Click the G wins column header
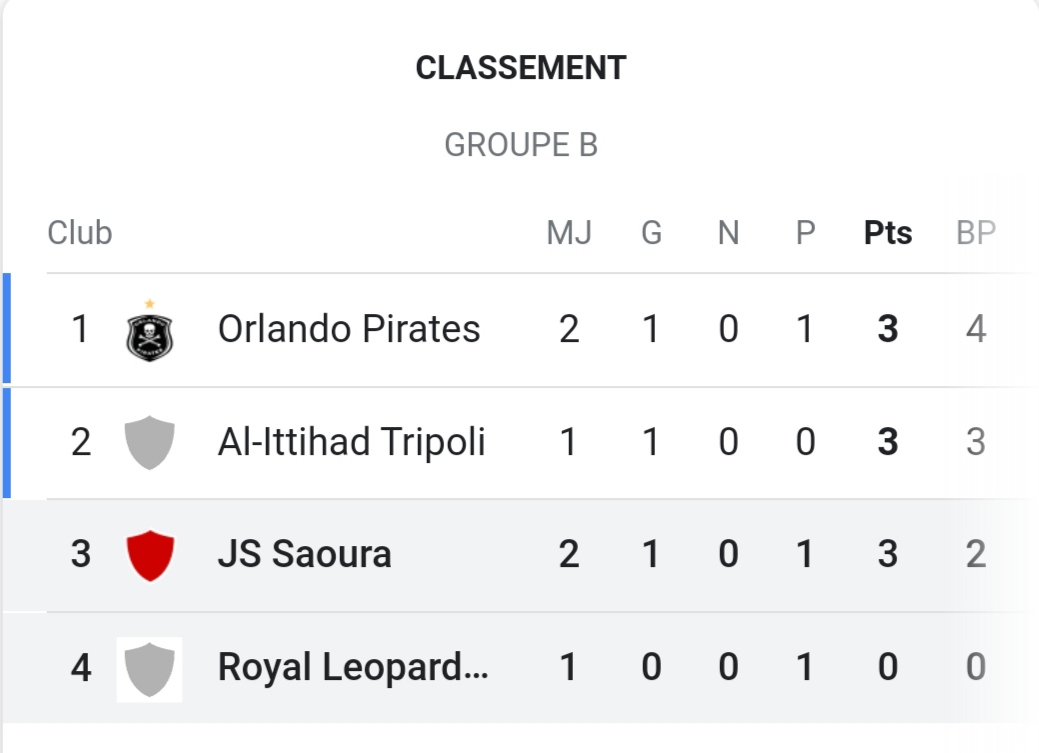1039x753 pixels. 651,233
